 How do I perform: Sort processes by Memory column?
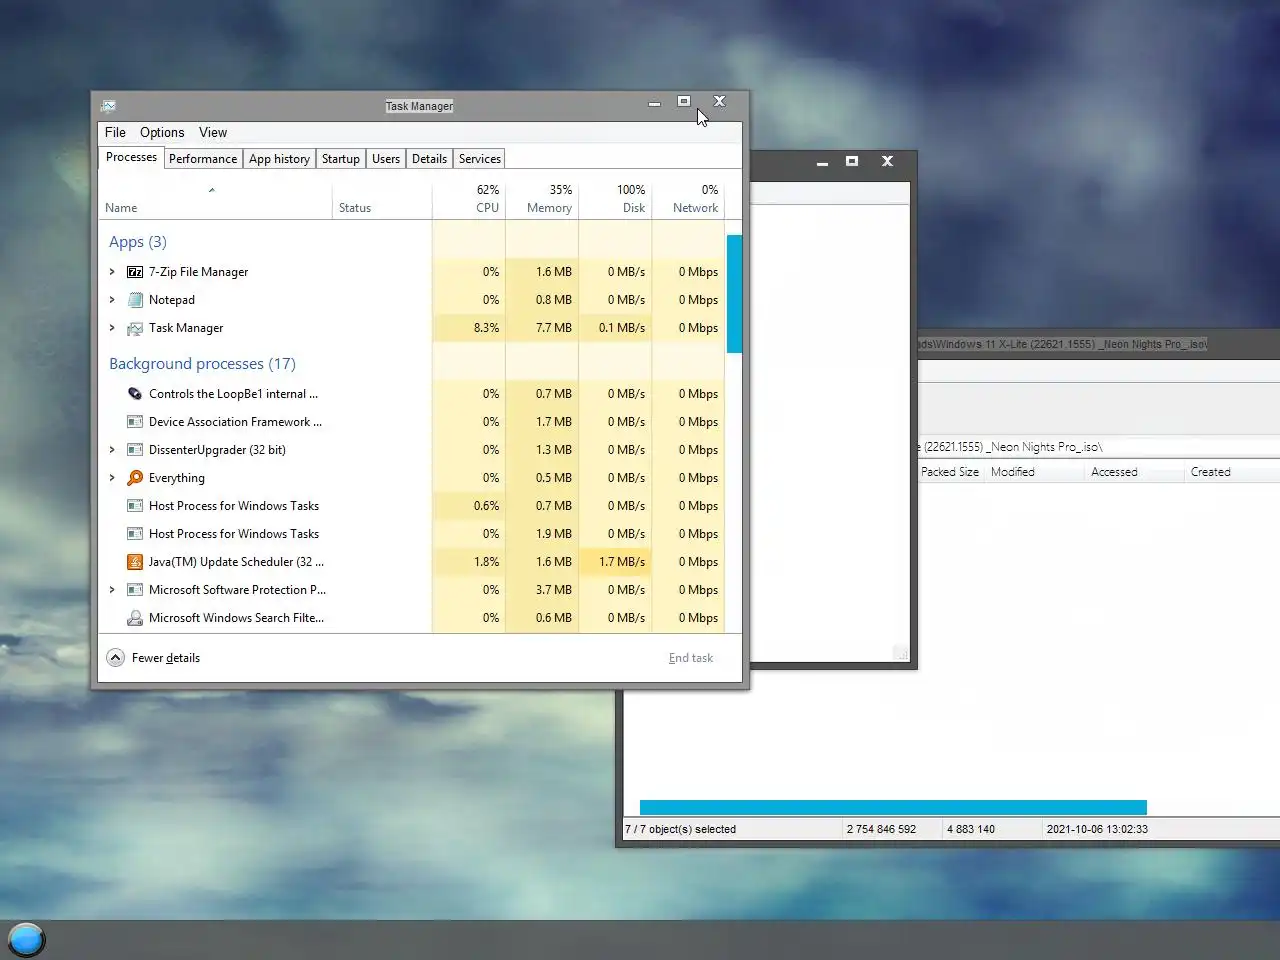[542, 199]
